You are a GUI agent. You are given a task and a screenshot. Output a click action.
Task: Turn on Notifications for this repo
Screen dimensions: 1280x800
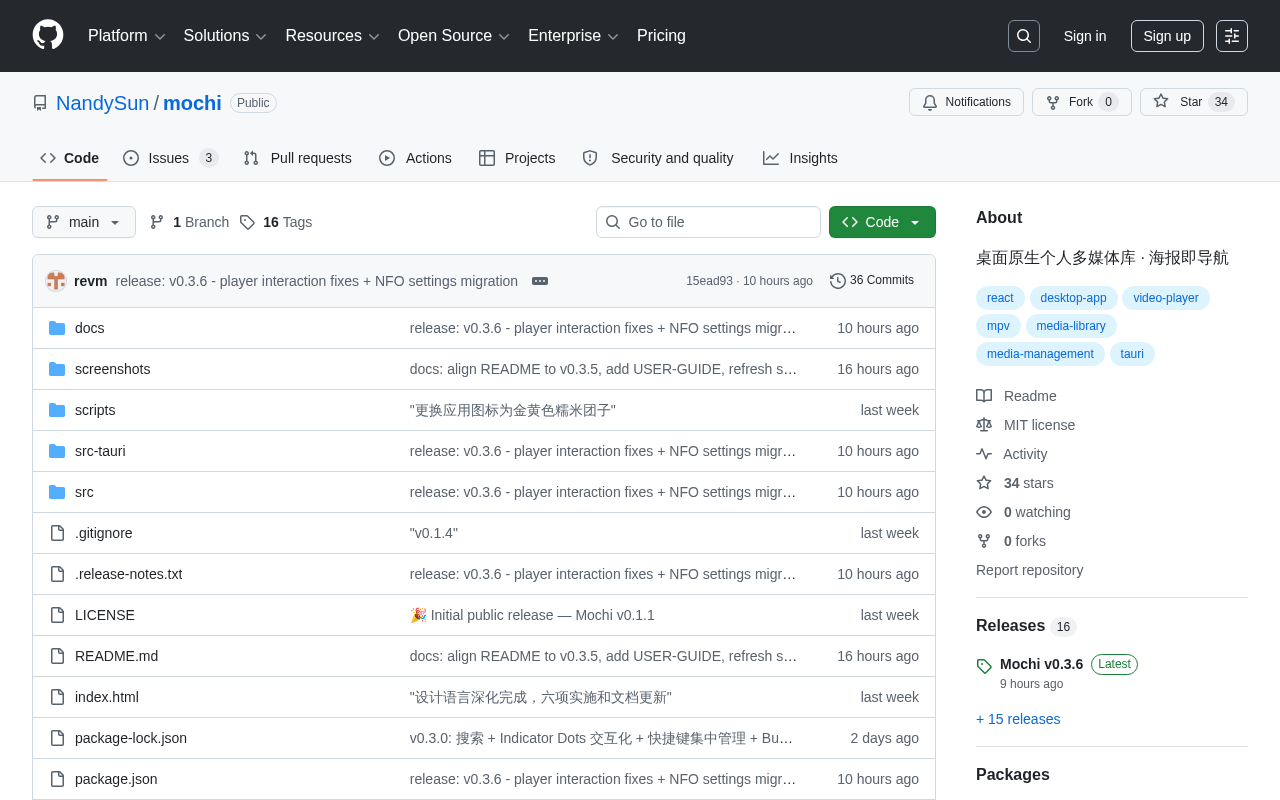click(966, 102)
